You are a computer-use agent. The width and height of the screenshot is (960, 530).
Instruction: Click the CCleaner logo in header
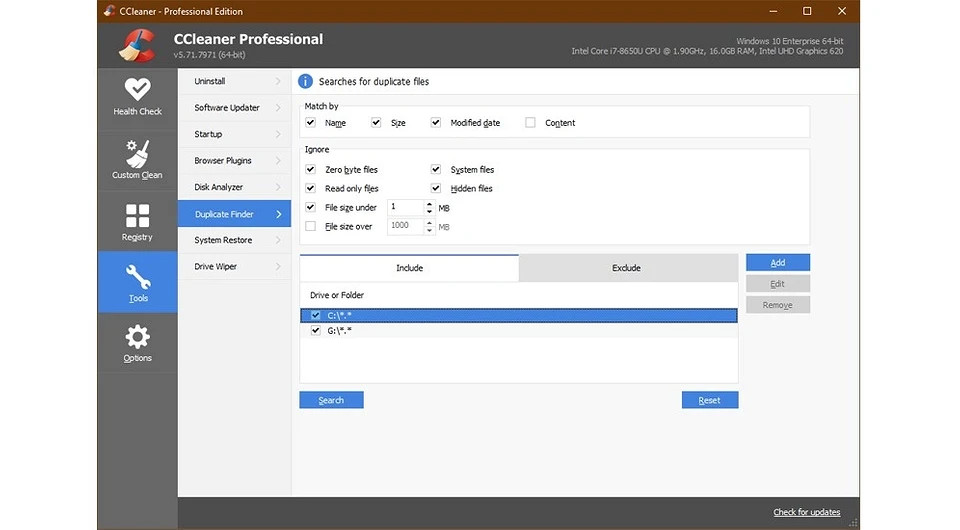click(136, 45)
